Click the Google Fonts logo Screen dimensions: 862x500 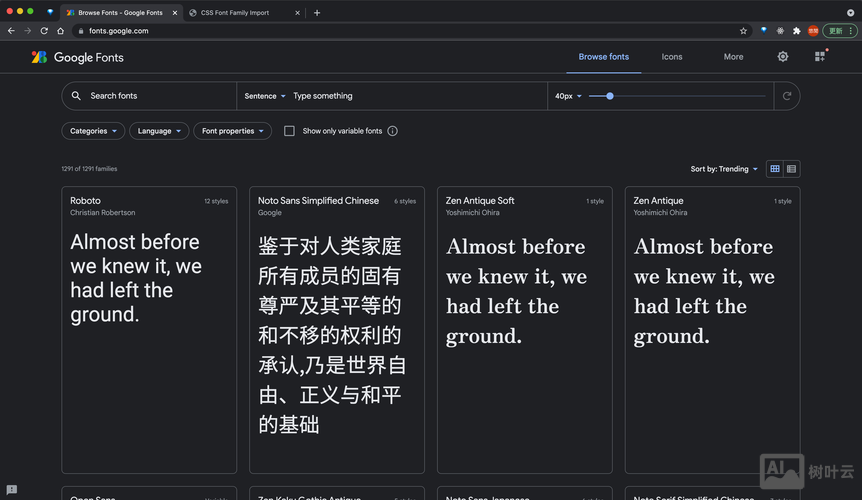78,57
